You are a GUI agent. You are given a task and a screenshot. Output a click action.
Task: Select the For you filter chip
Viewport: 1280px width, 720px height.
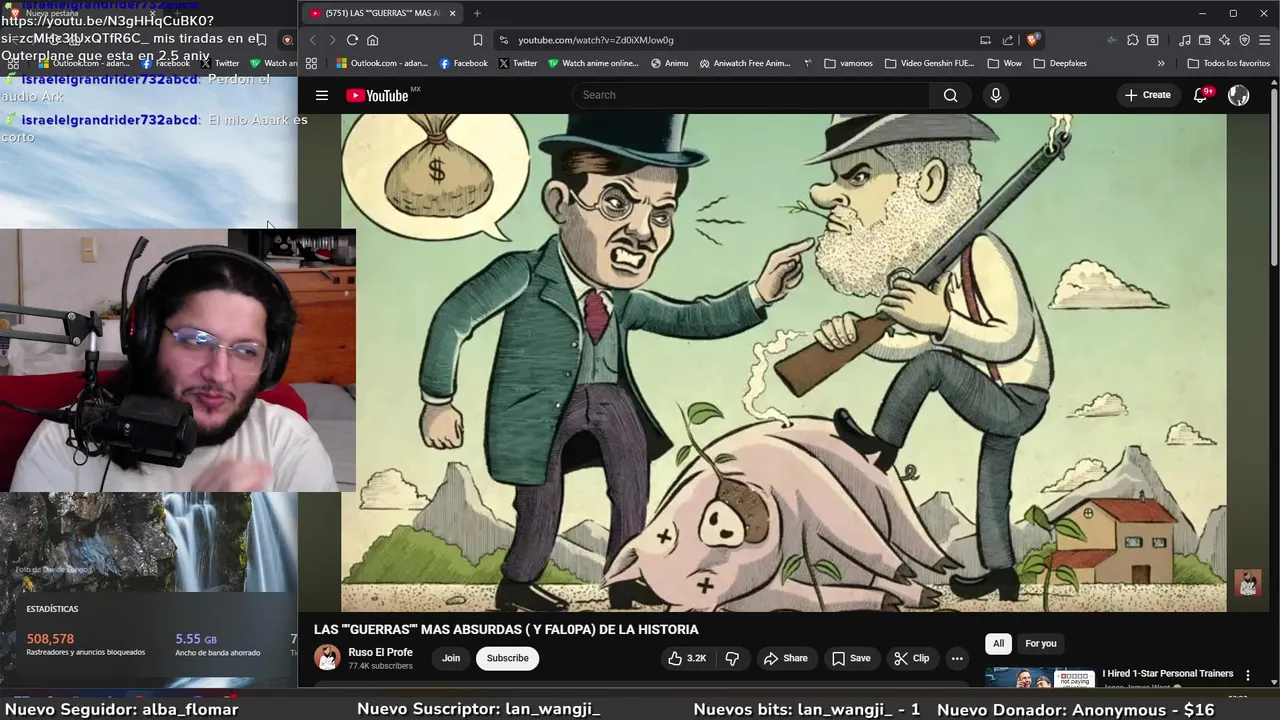tap(1040, 643)
